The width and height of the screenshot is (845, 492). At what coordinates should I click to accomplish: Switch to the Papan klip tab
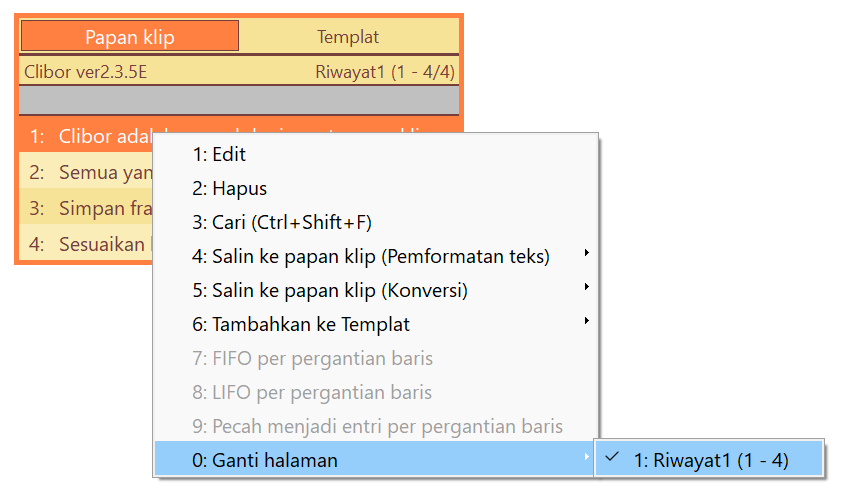129,36
